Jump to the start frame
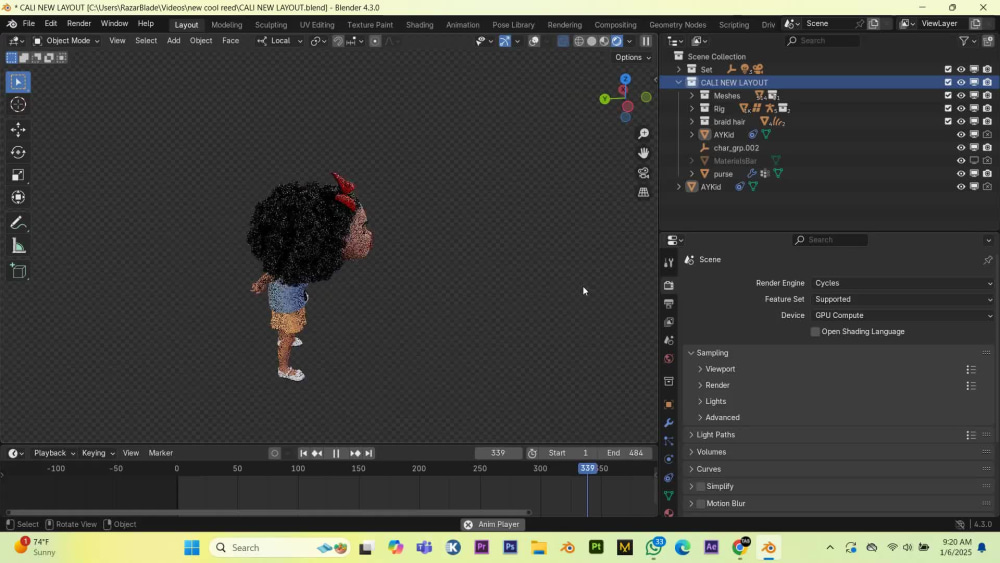Viewport: 1000px width, 563px height. [x=304, y=453]
